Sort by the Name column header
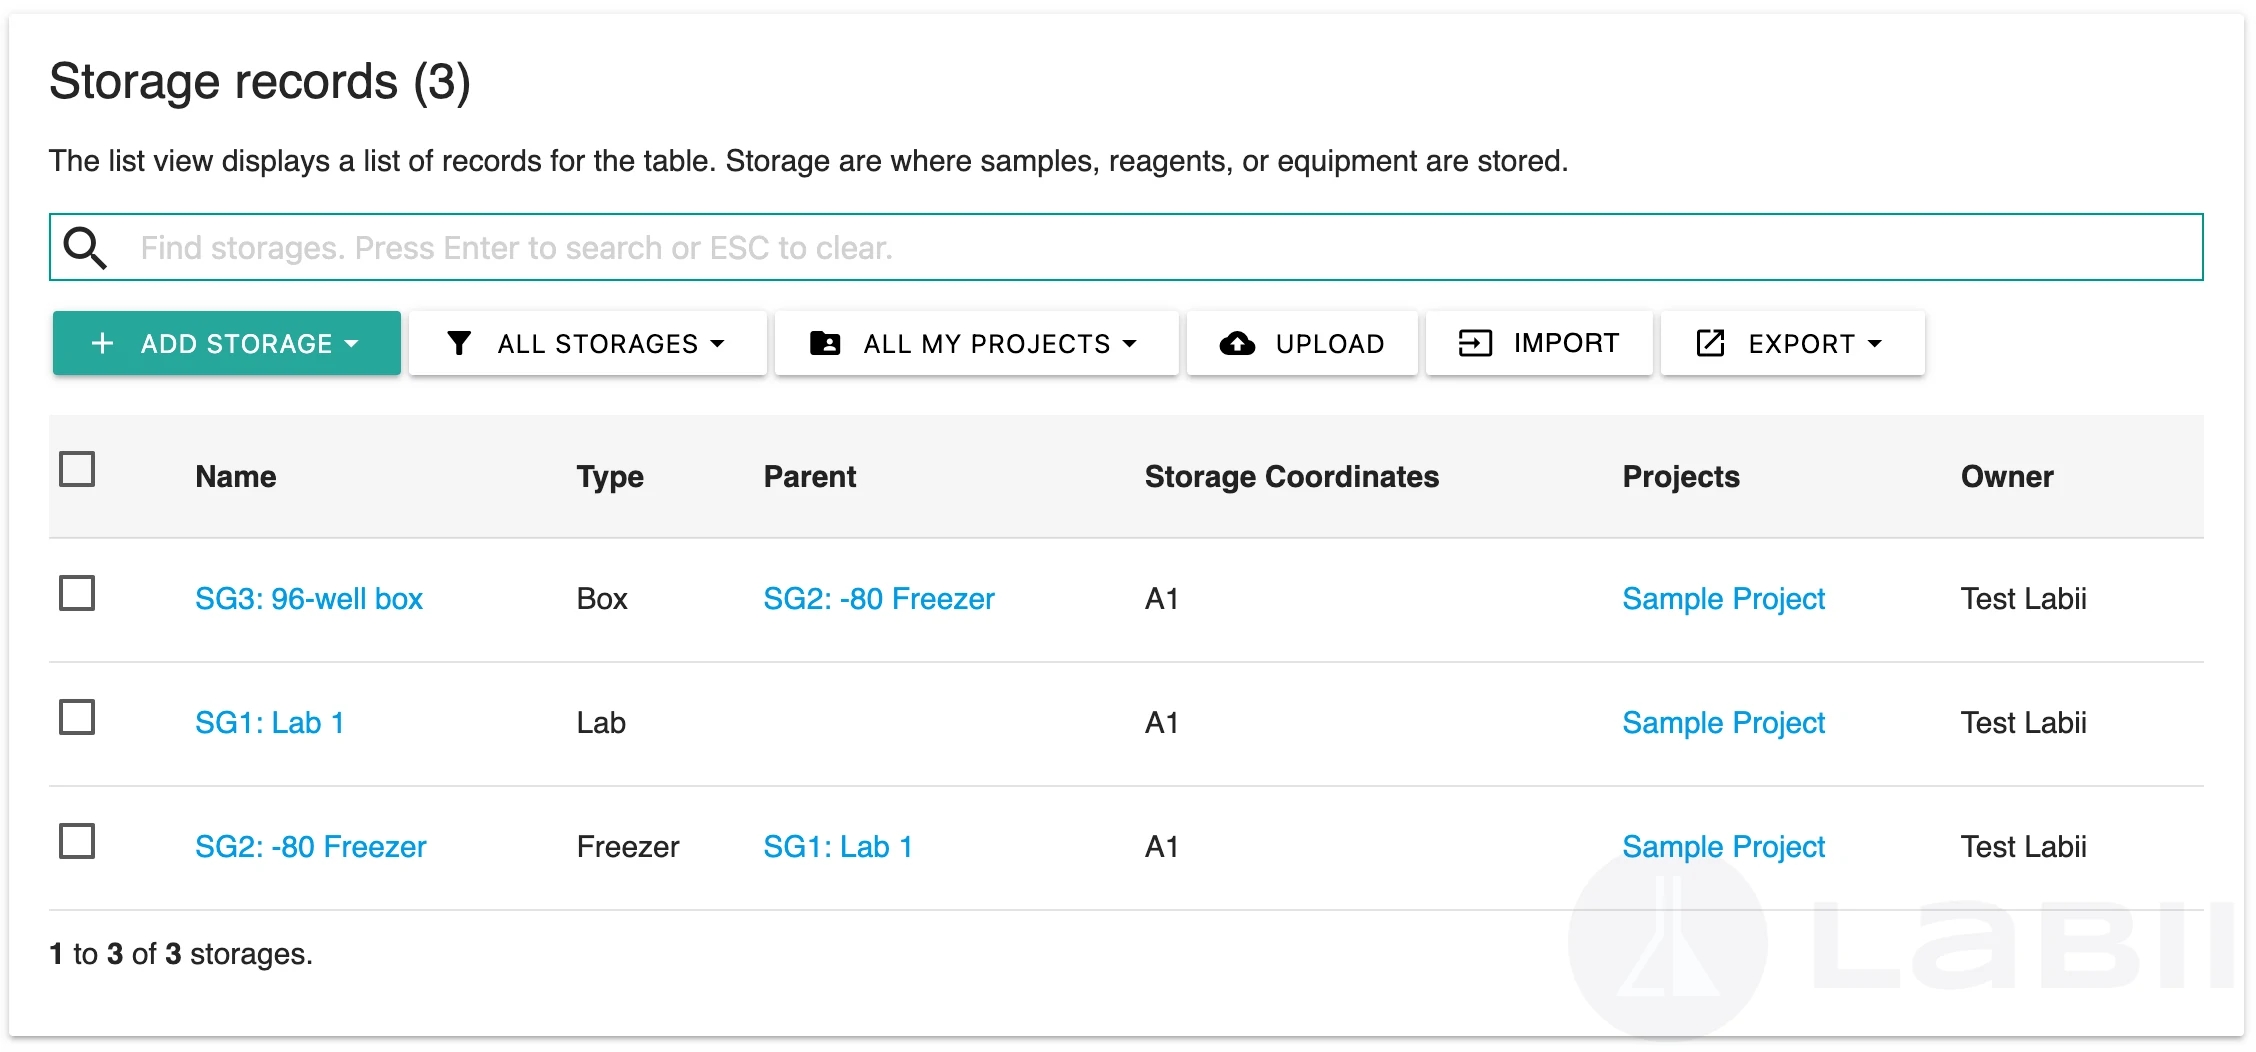 click(236, 476)
